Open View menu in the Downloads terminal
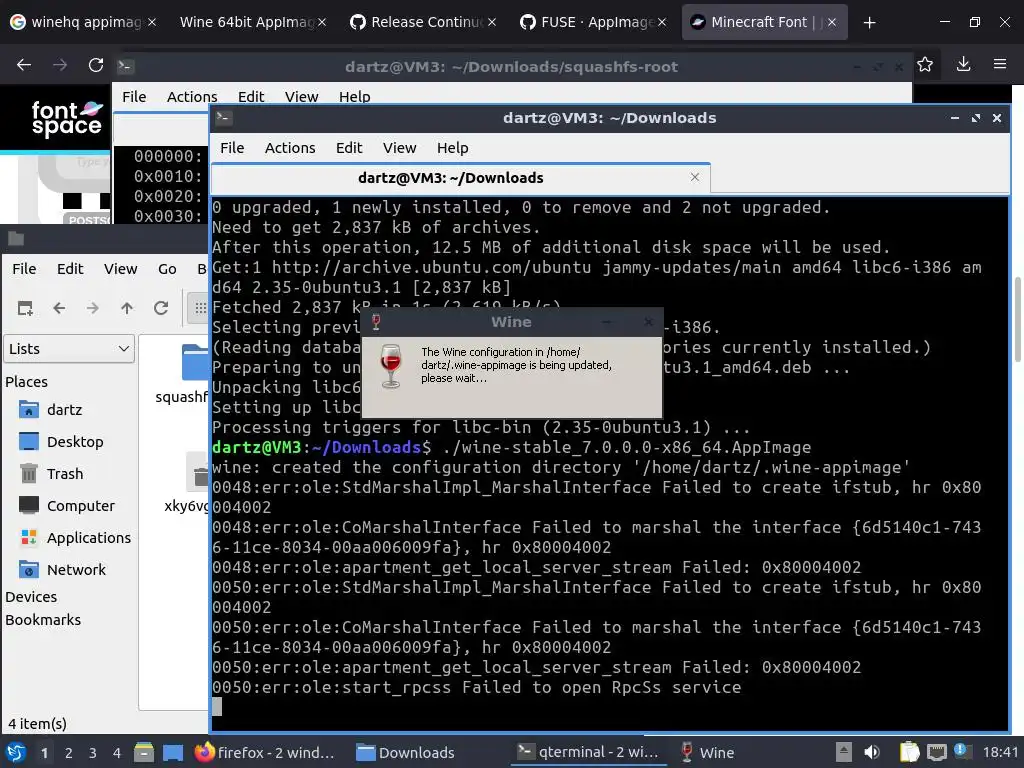 (400, 148)
